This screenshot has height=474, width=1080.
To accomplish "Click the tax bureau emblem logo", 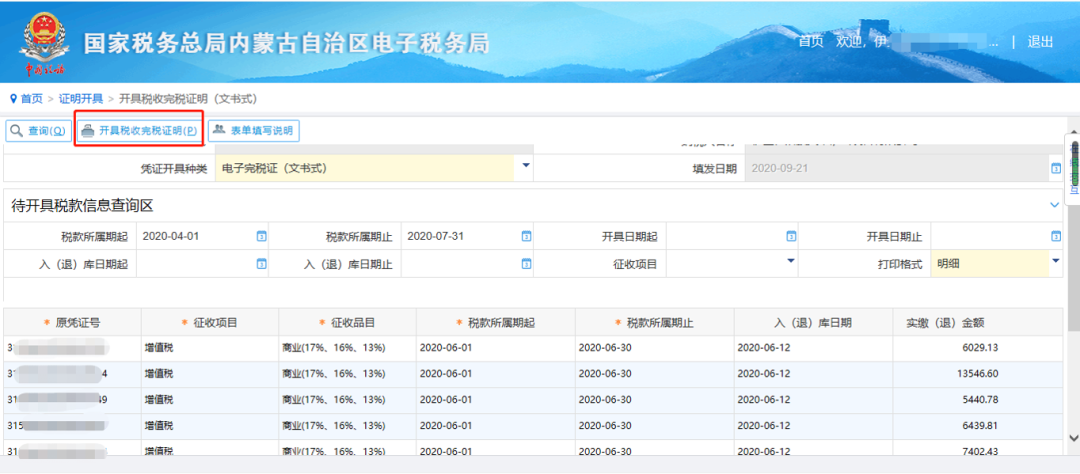I will click(x=44, y=41).
